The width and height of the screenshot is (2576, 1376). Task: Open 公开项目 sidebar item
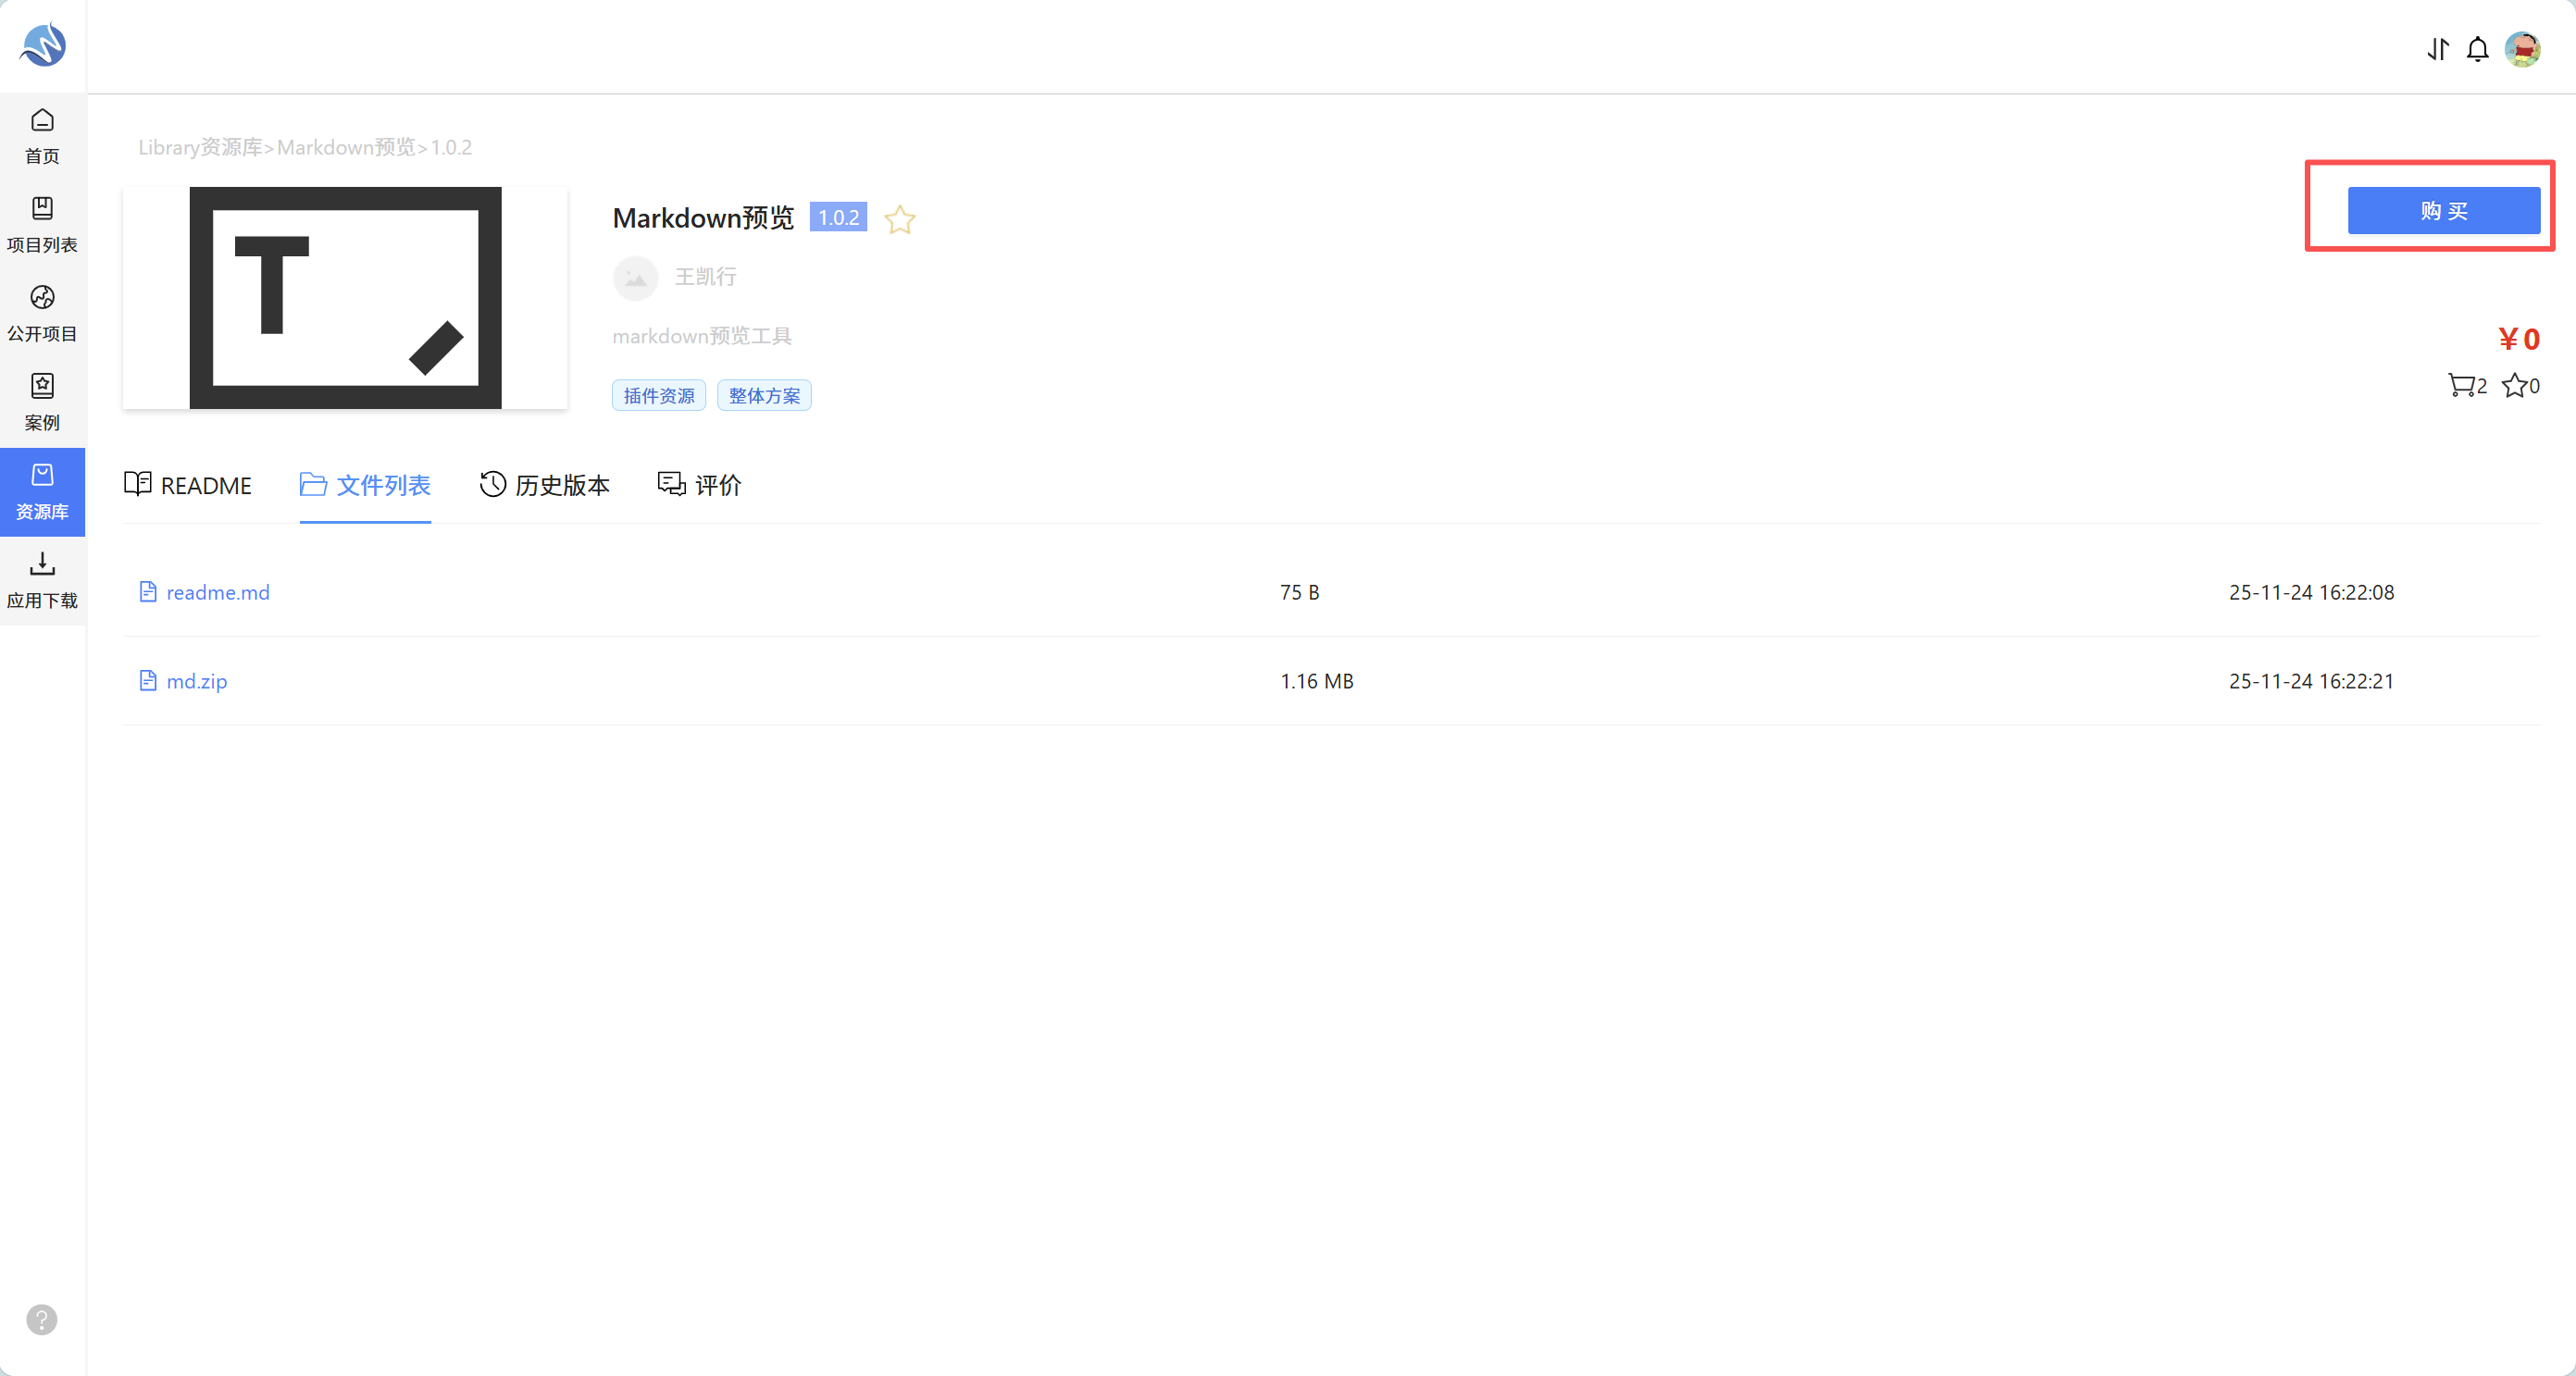pos(42,314)
